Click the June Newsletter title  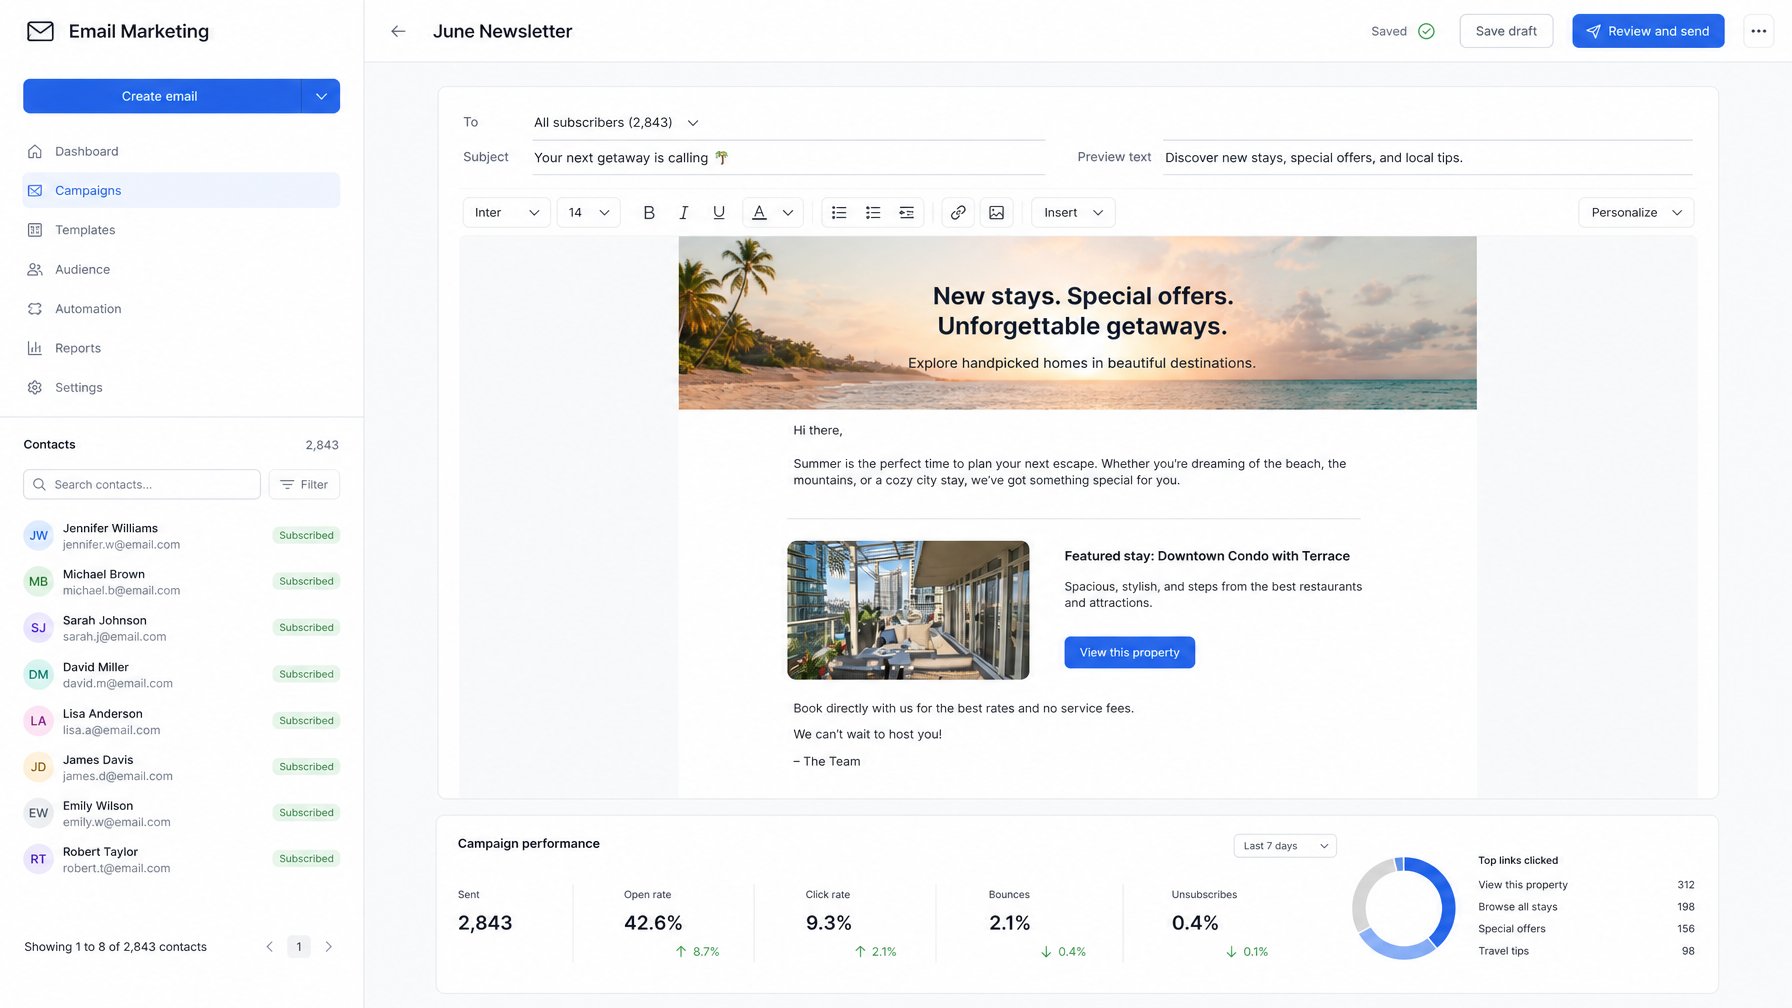[502, 31]
